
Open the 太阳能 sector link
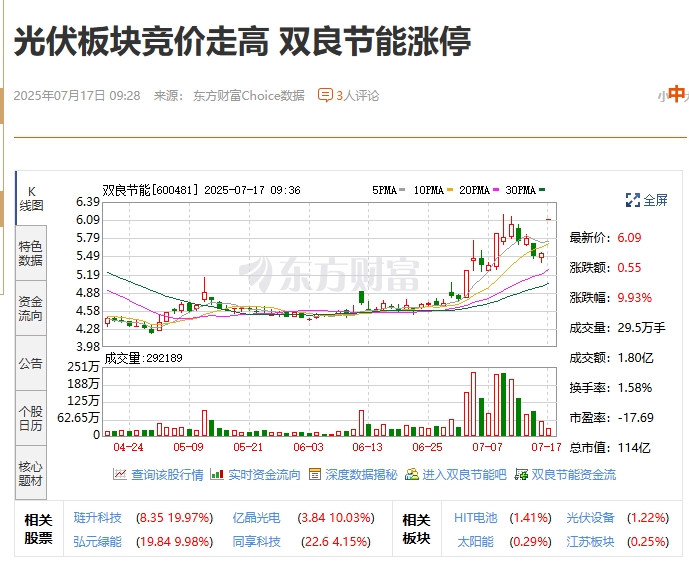click(x=475, y=541)
